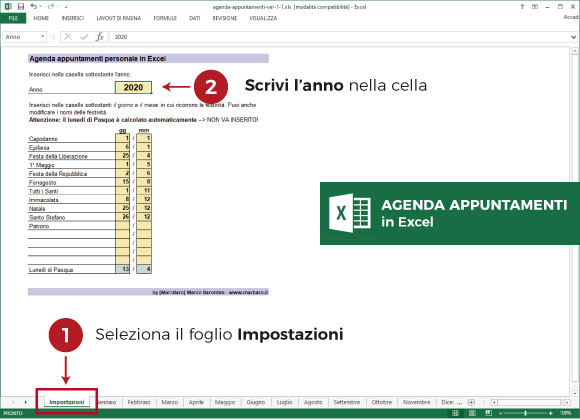580x420 pixels.
Task: Open the INSERISCI ribbon tab
Action: click(73, 18)
